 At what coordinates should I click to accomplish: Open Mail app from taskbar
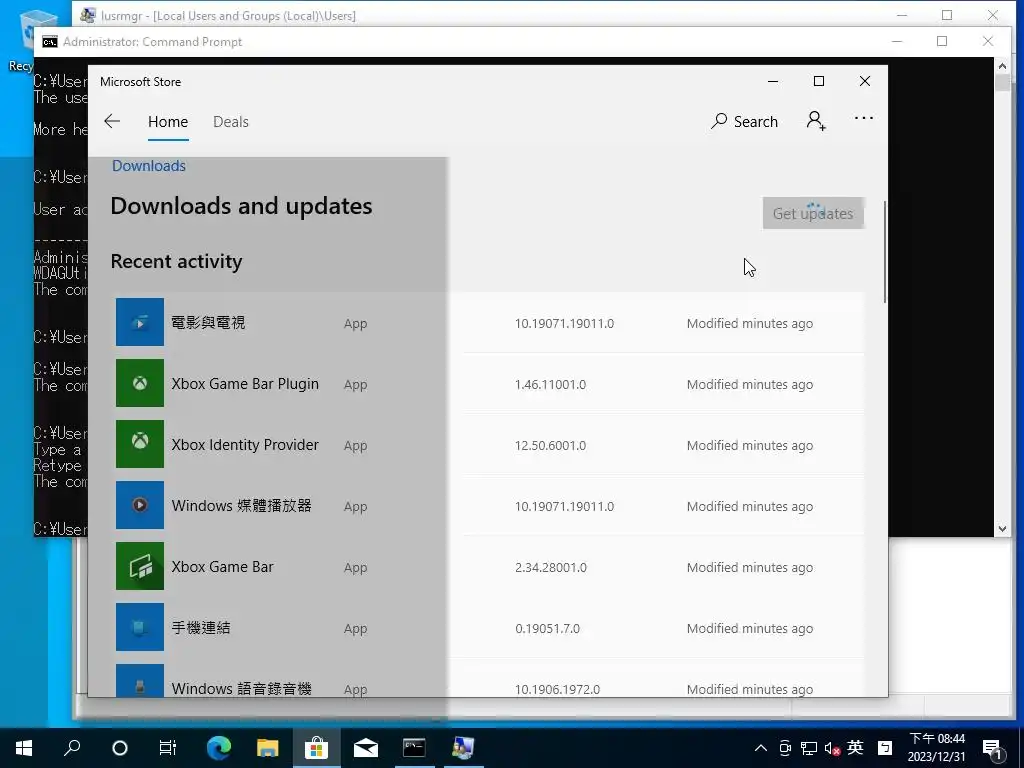click(366, 748)
